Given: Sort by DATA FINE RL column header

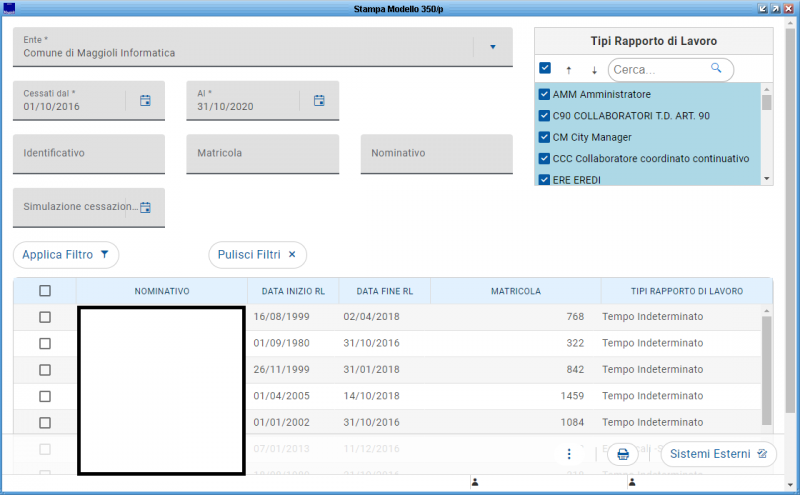Looking at the screenshot, I should pyautogui.click(x=385, y=291).
